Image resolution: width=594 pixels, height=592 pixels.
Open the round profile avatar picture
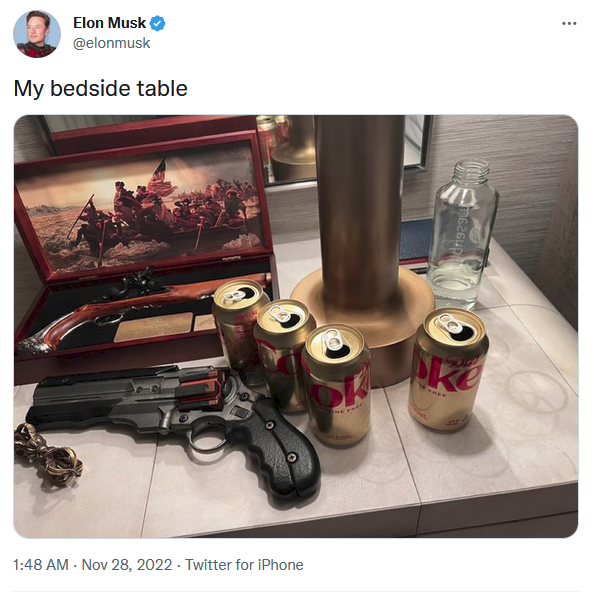[x=37, y=34]
